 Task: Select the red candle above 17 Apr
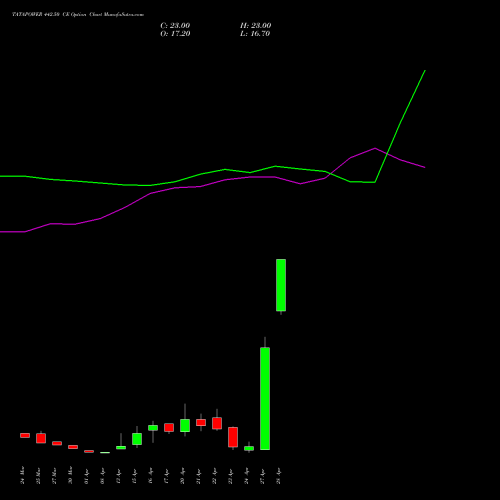pyautogui.click(x=169, y=427)
